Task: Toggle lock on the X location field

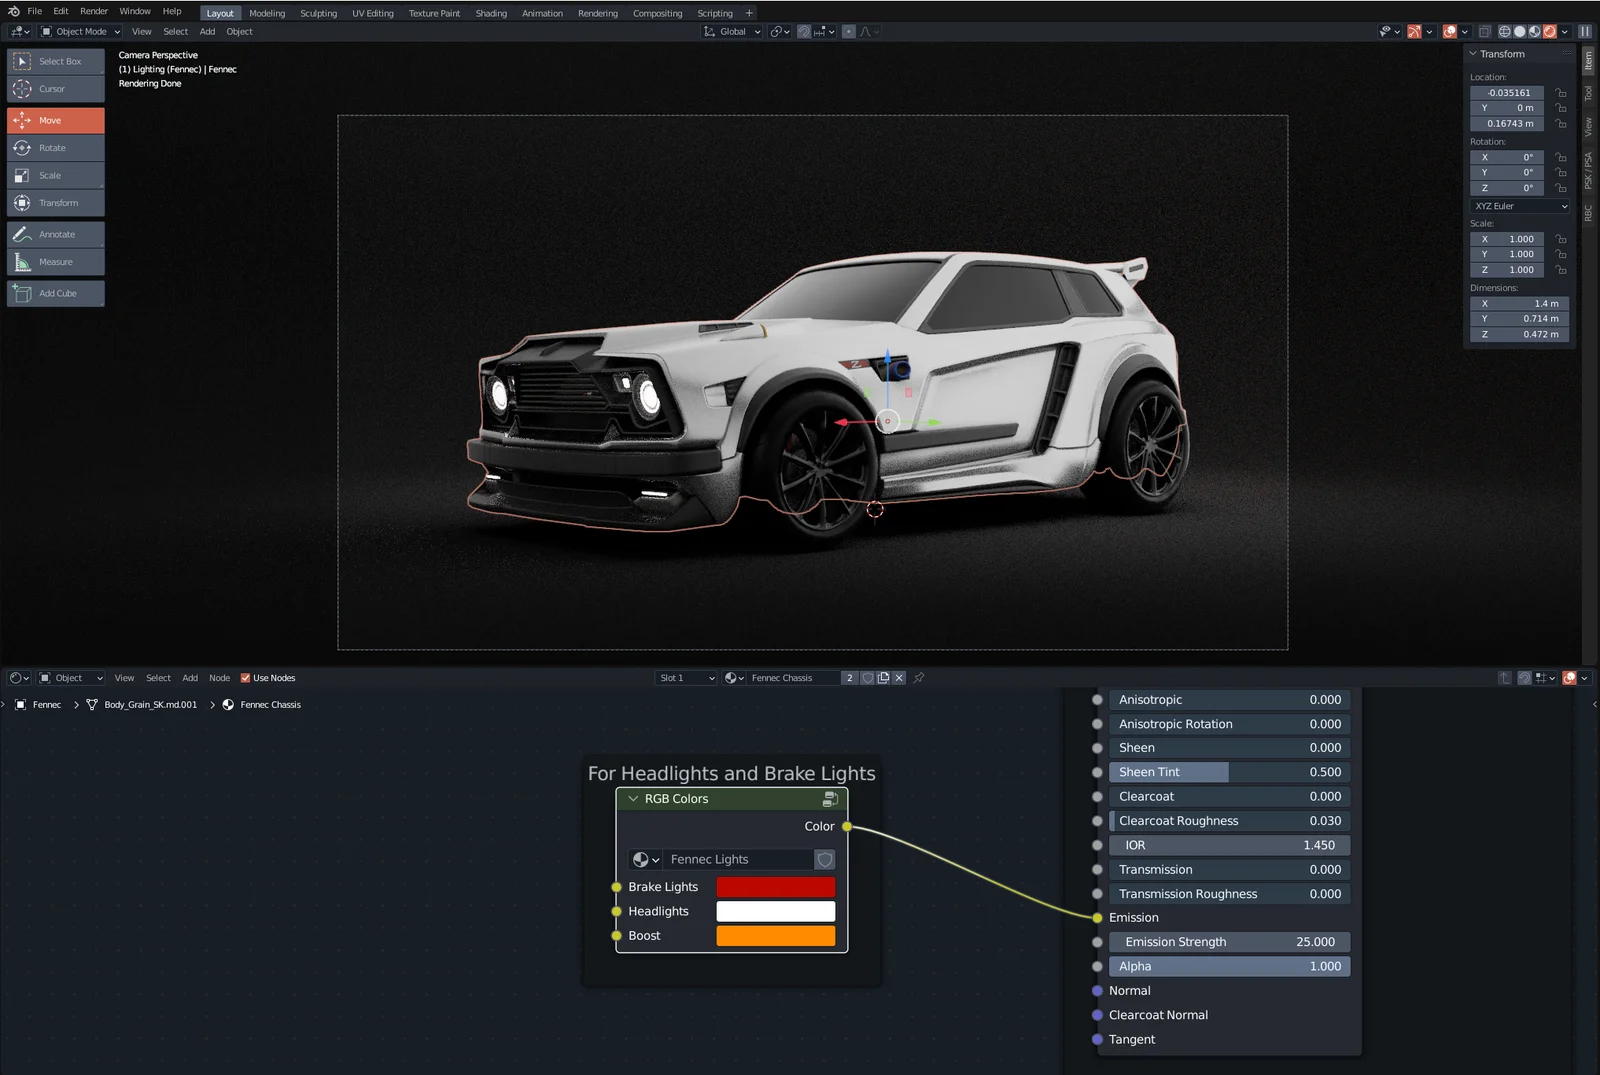Action: [1561, 93]
